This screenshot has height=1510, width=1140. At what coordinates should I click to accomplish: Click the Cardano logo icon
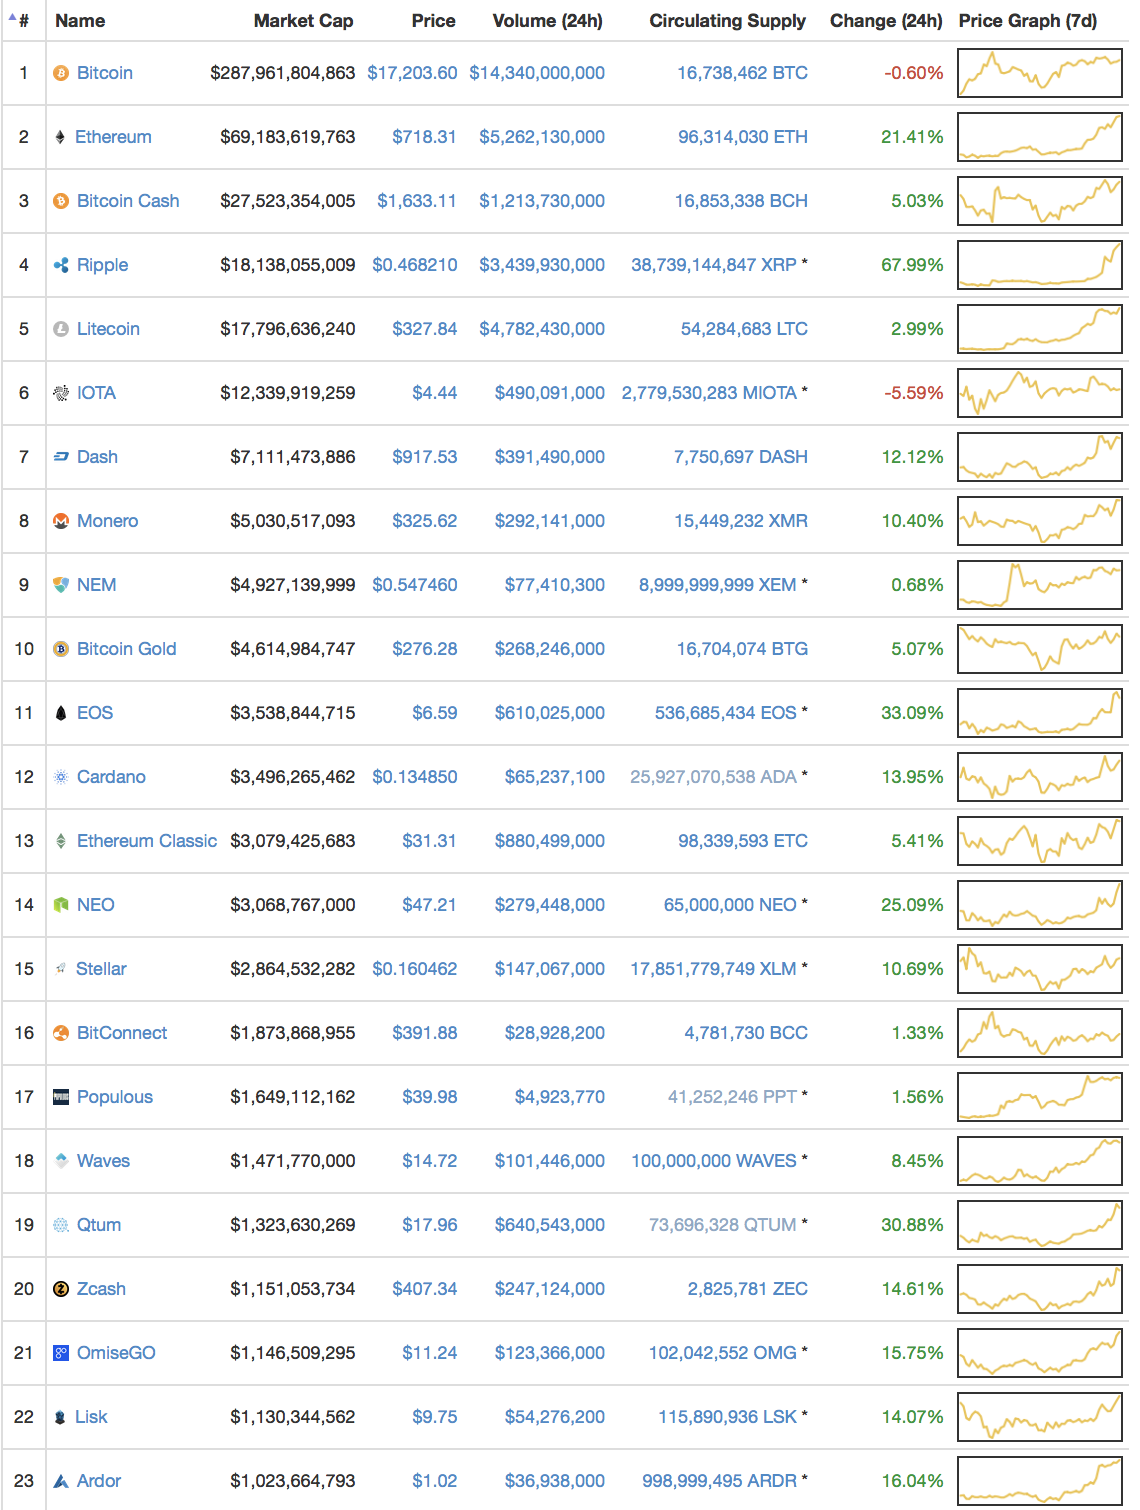tap(61, 777)
